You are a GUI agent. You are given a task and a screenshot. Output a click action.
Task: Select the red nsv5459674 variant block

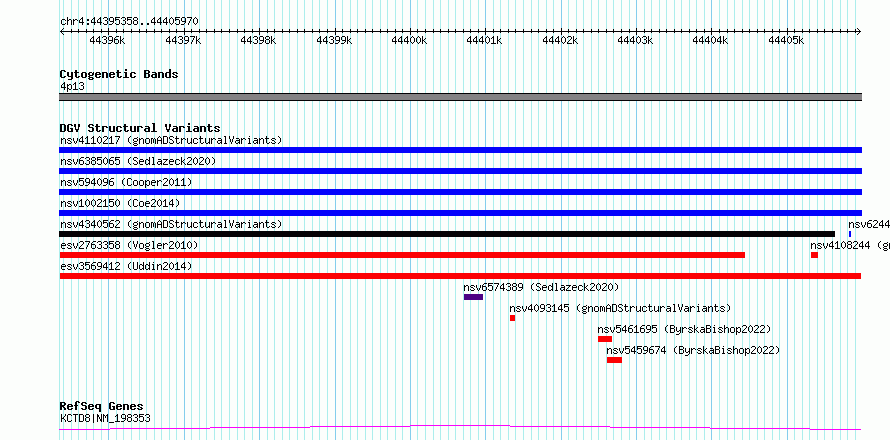pyautogui.click(x=614, y=360)
